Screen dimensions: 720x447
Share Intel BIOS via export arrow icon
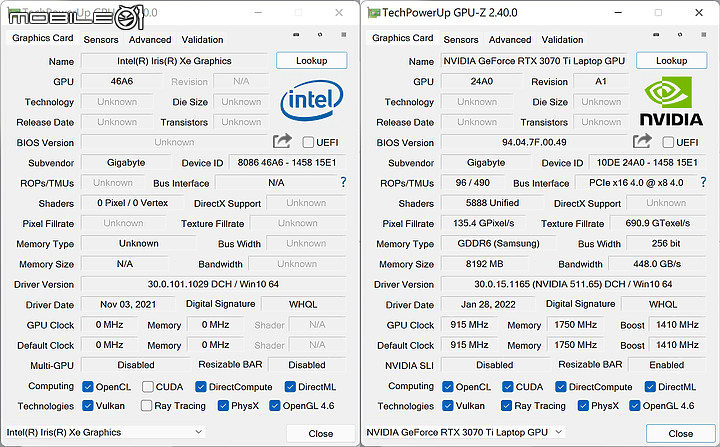282,141
